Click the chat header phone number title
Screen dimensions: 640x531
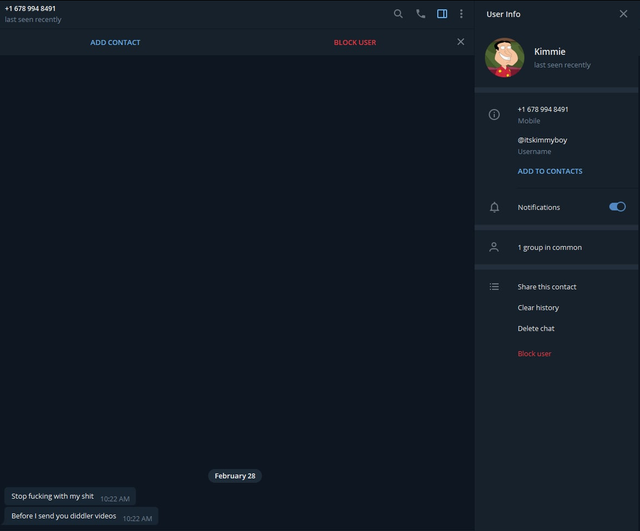click(x=30, y=9)
